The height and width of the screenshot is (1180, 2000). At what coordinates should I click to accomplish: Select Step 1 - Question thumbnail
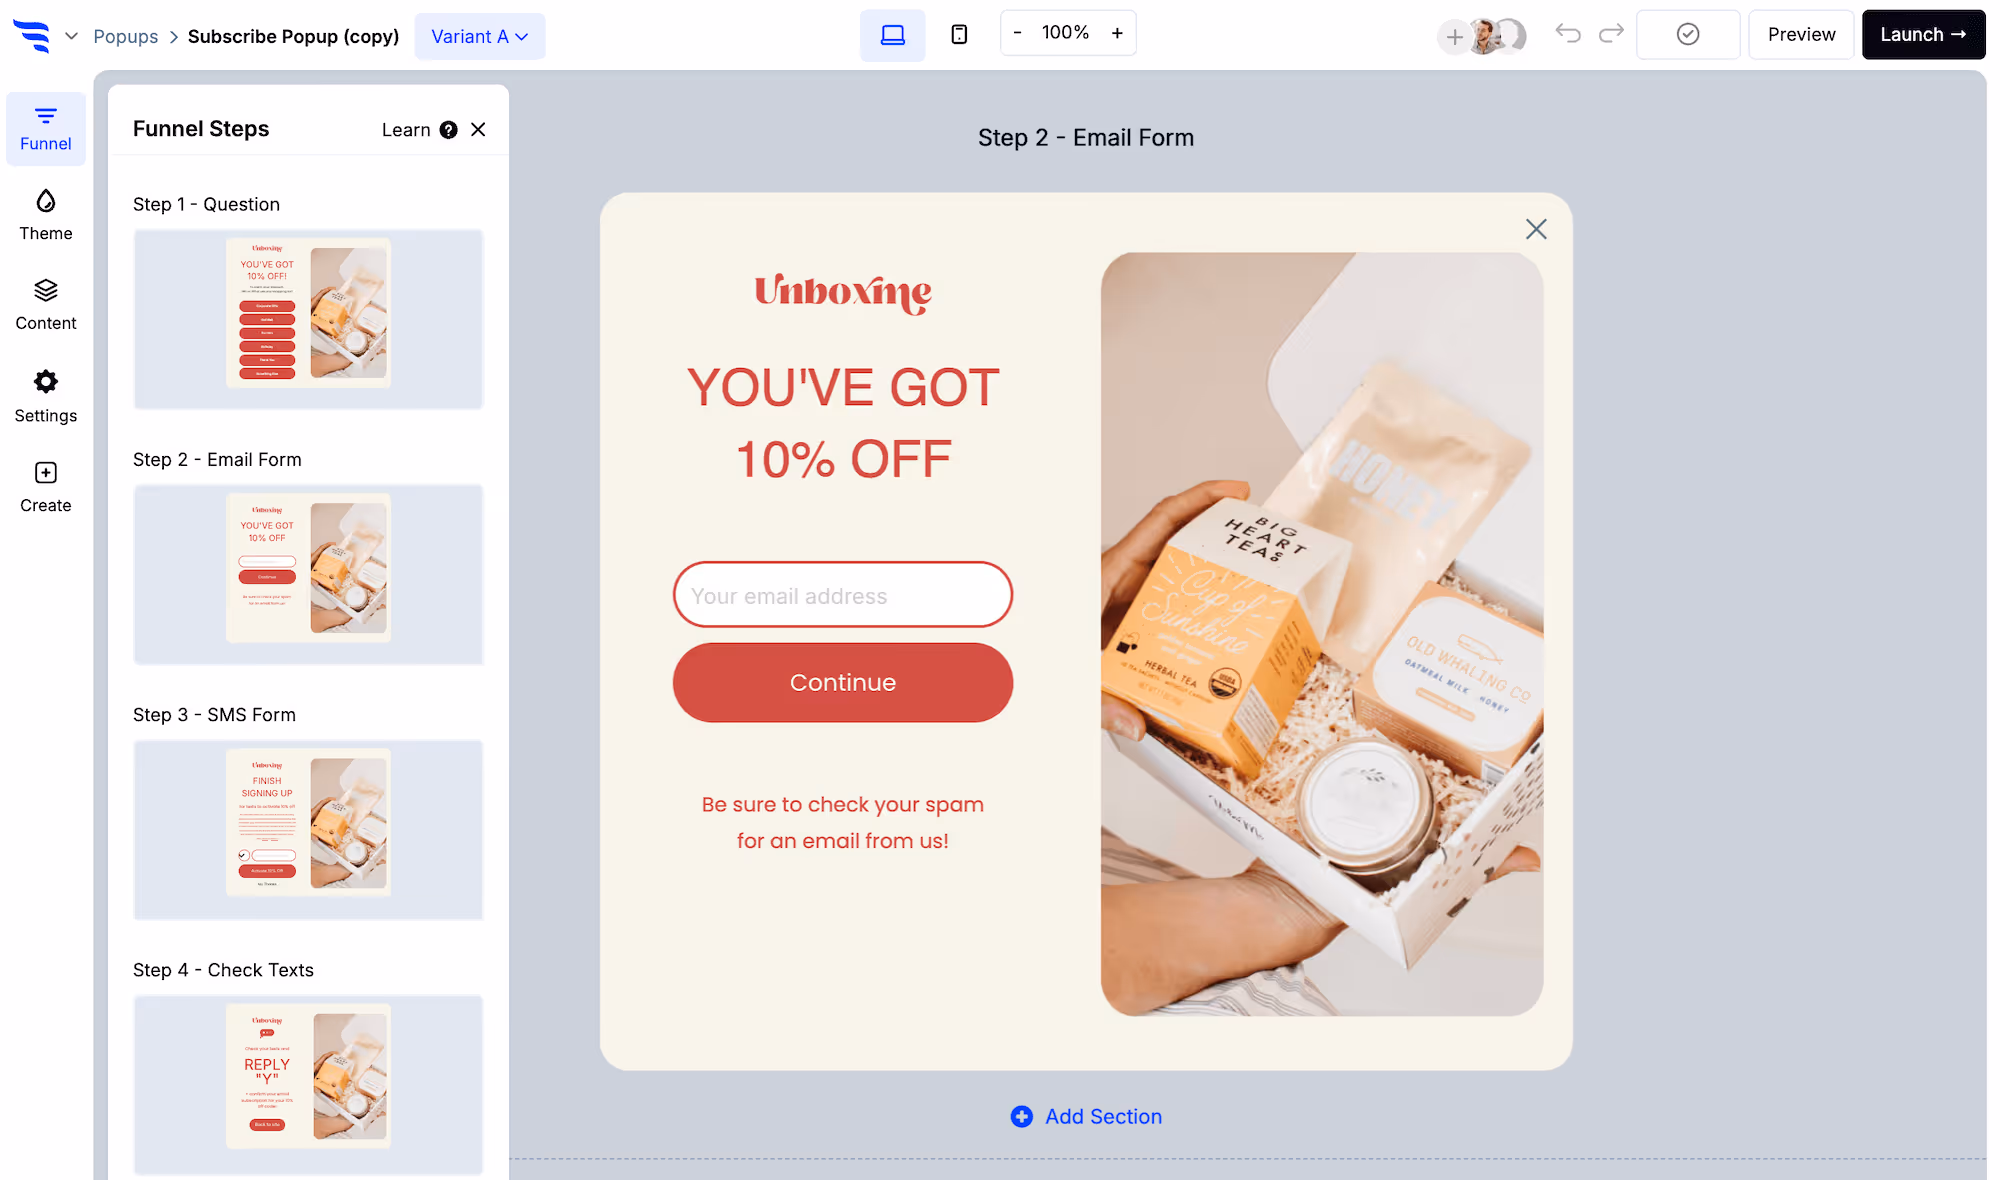[x=308, y=319]
